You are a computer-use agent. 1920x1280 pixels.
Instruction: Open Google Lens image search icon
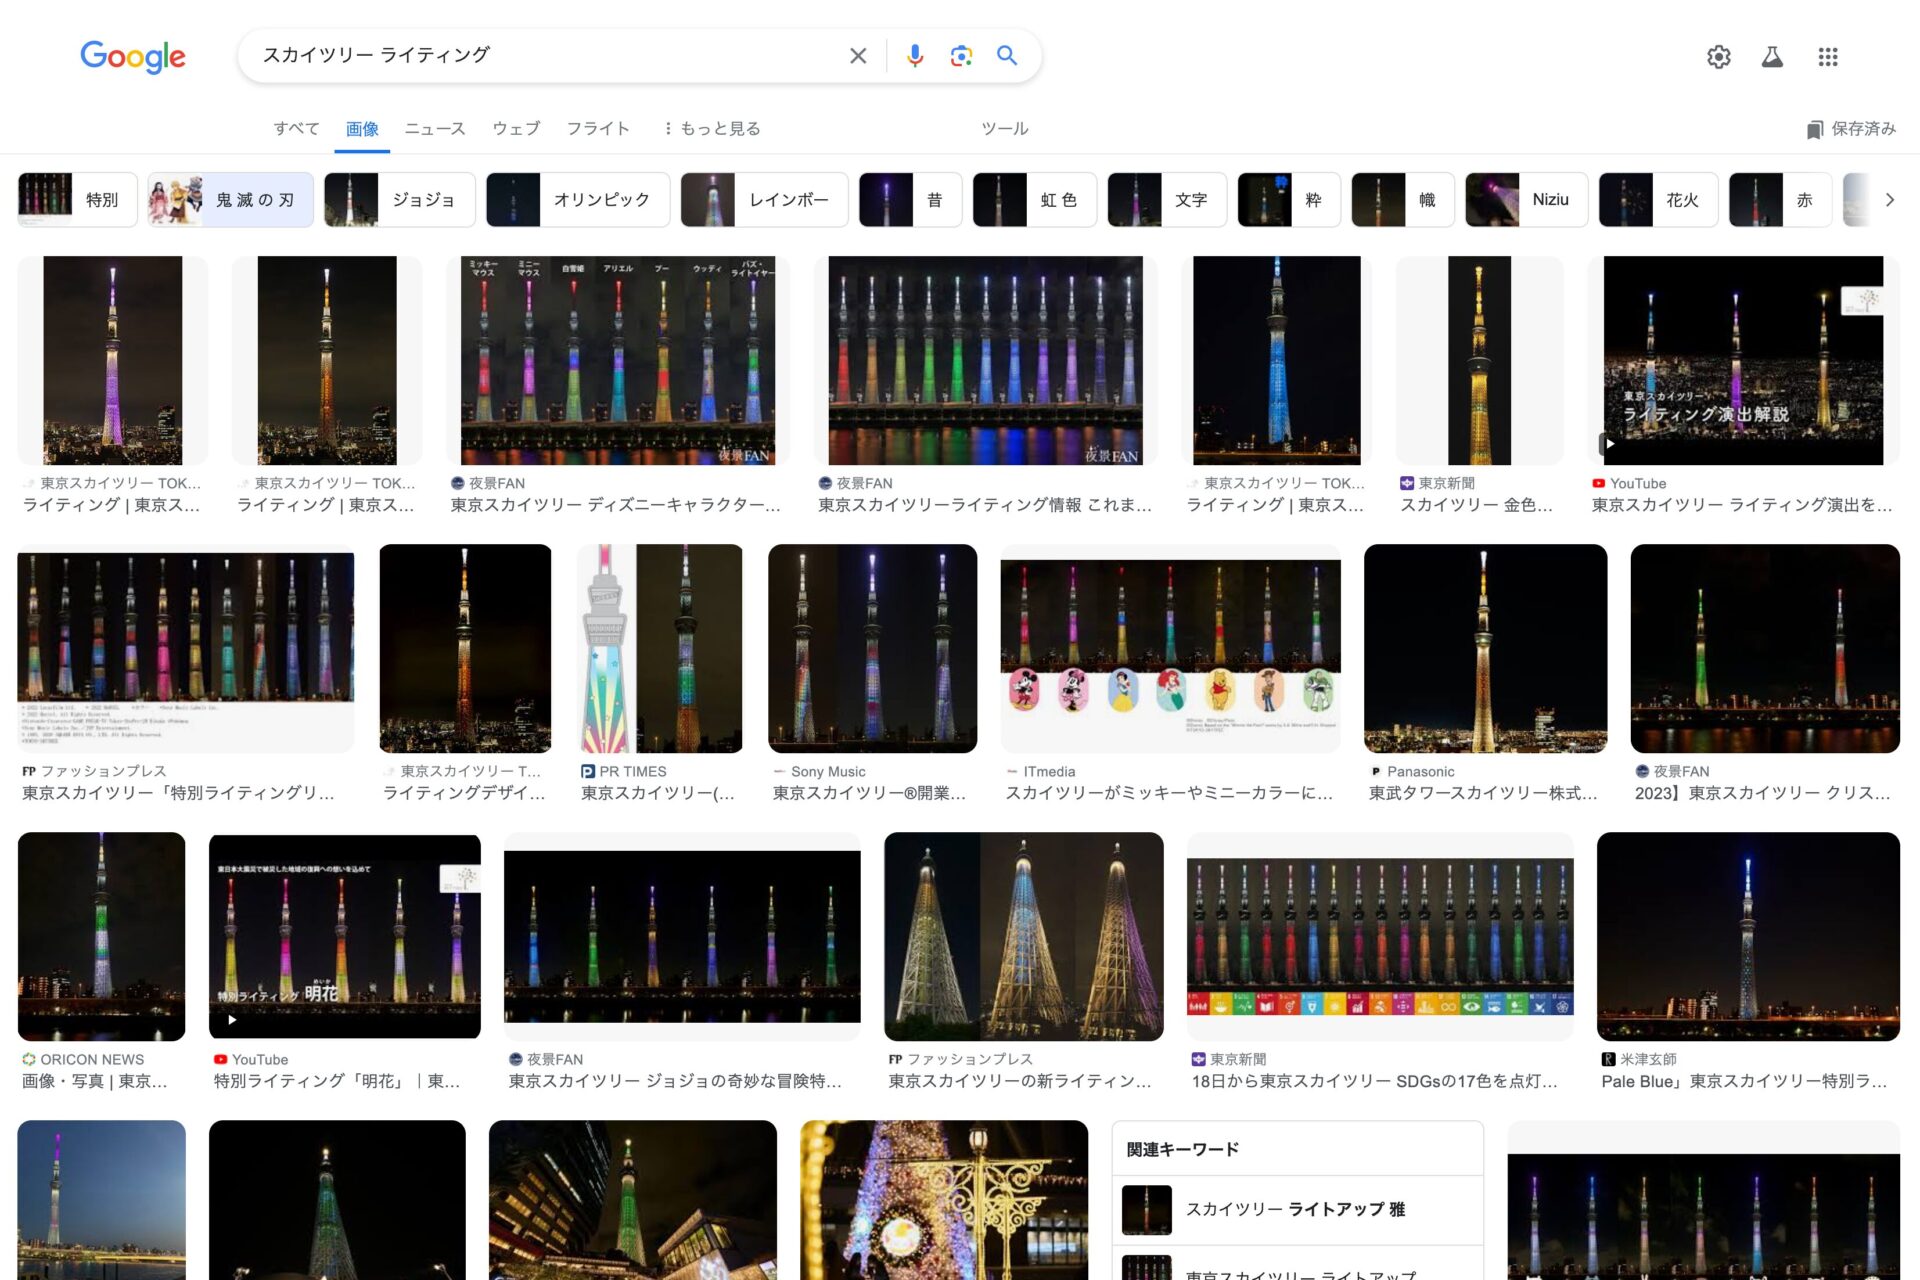(961, 56)
